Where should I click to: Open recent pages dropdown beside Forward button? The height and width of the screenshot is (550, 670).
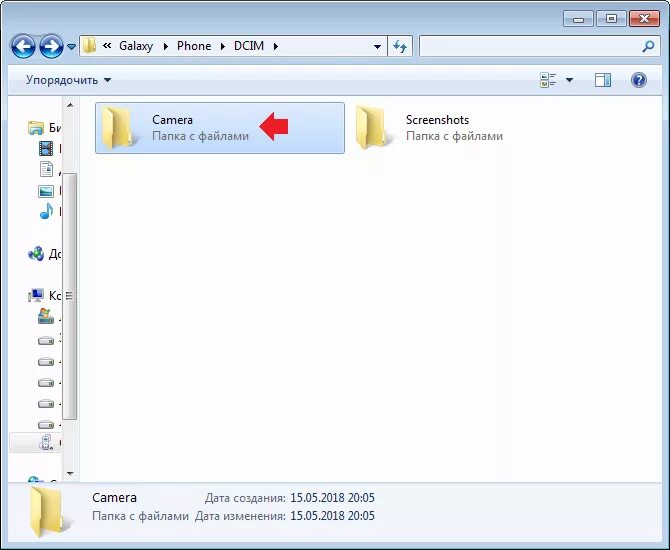pos(71,46)
